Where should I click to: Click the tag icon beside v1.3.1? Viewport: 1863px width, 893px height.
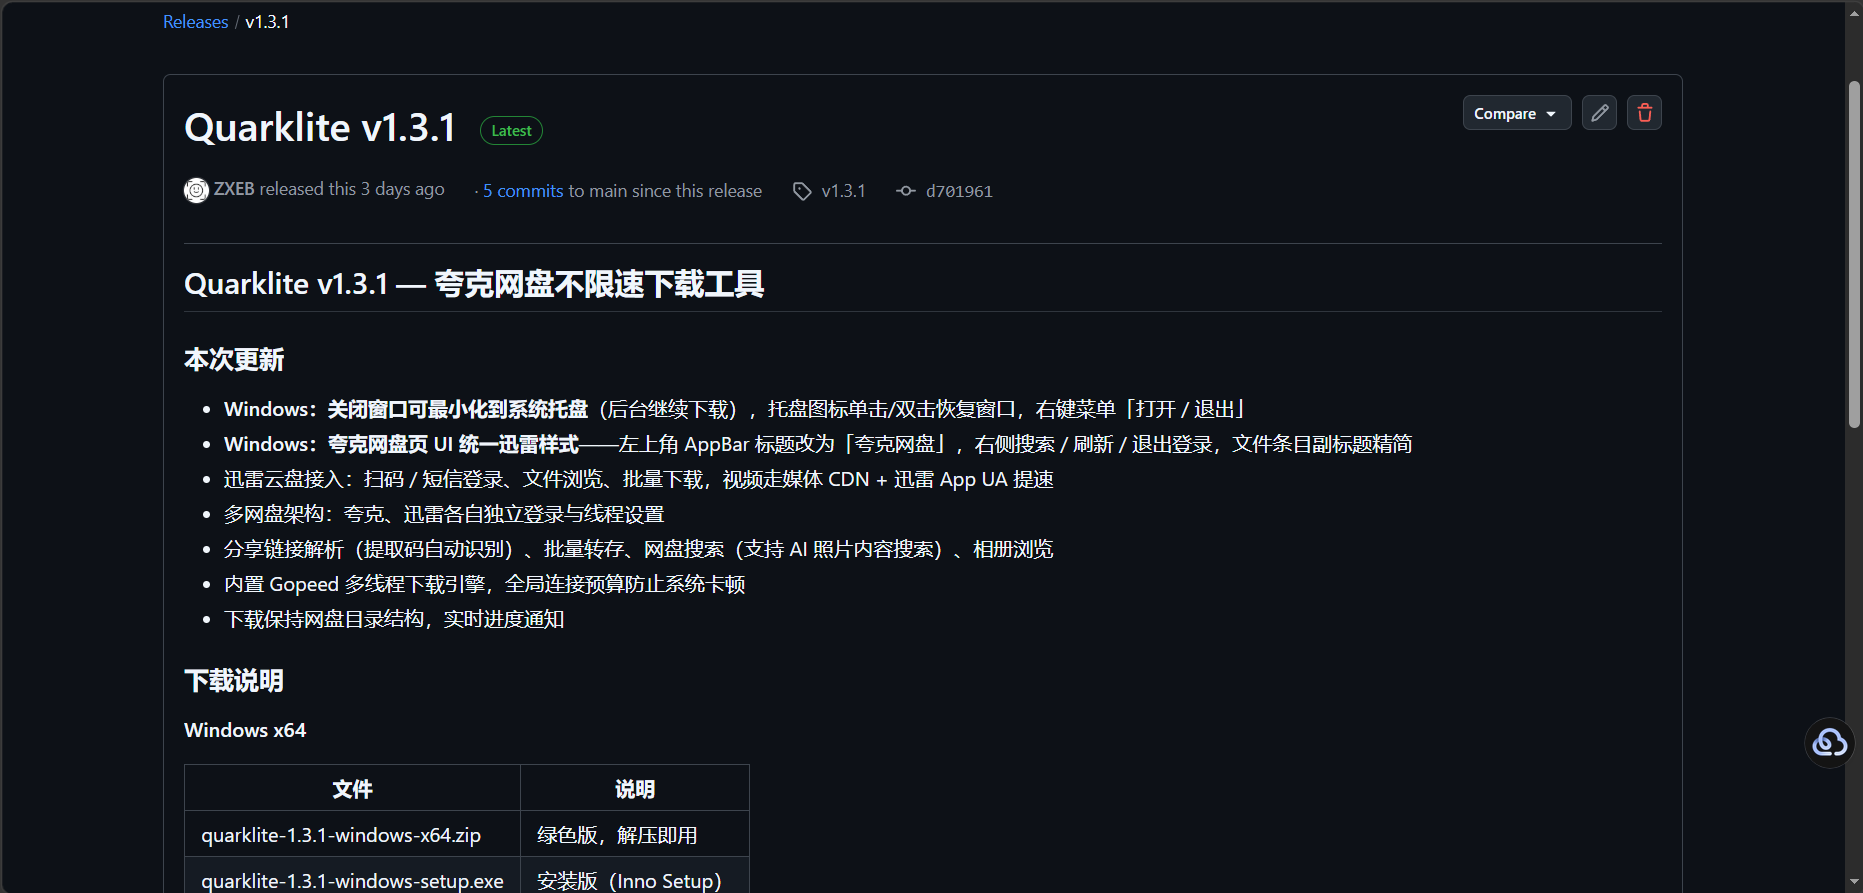802,191
